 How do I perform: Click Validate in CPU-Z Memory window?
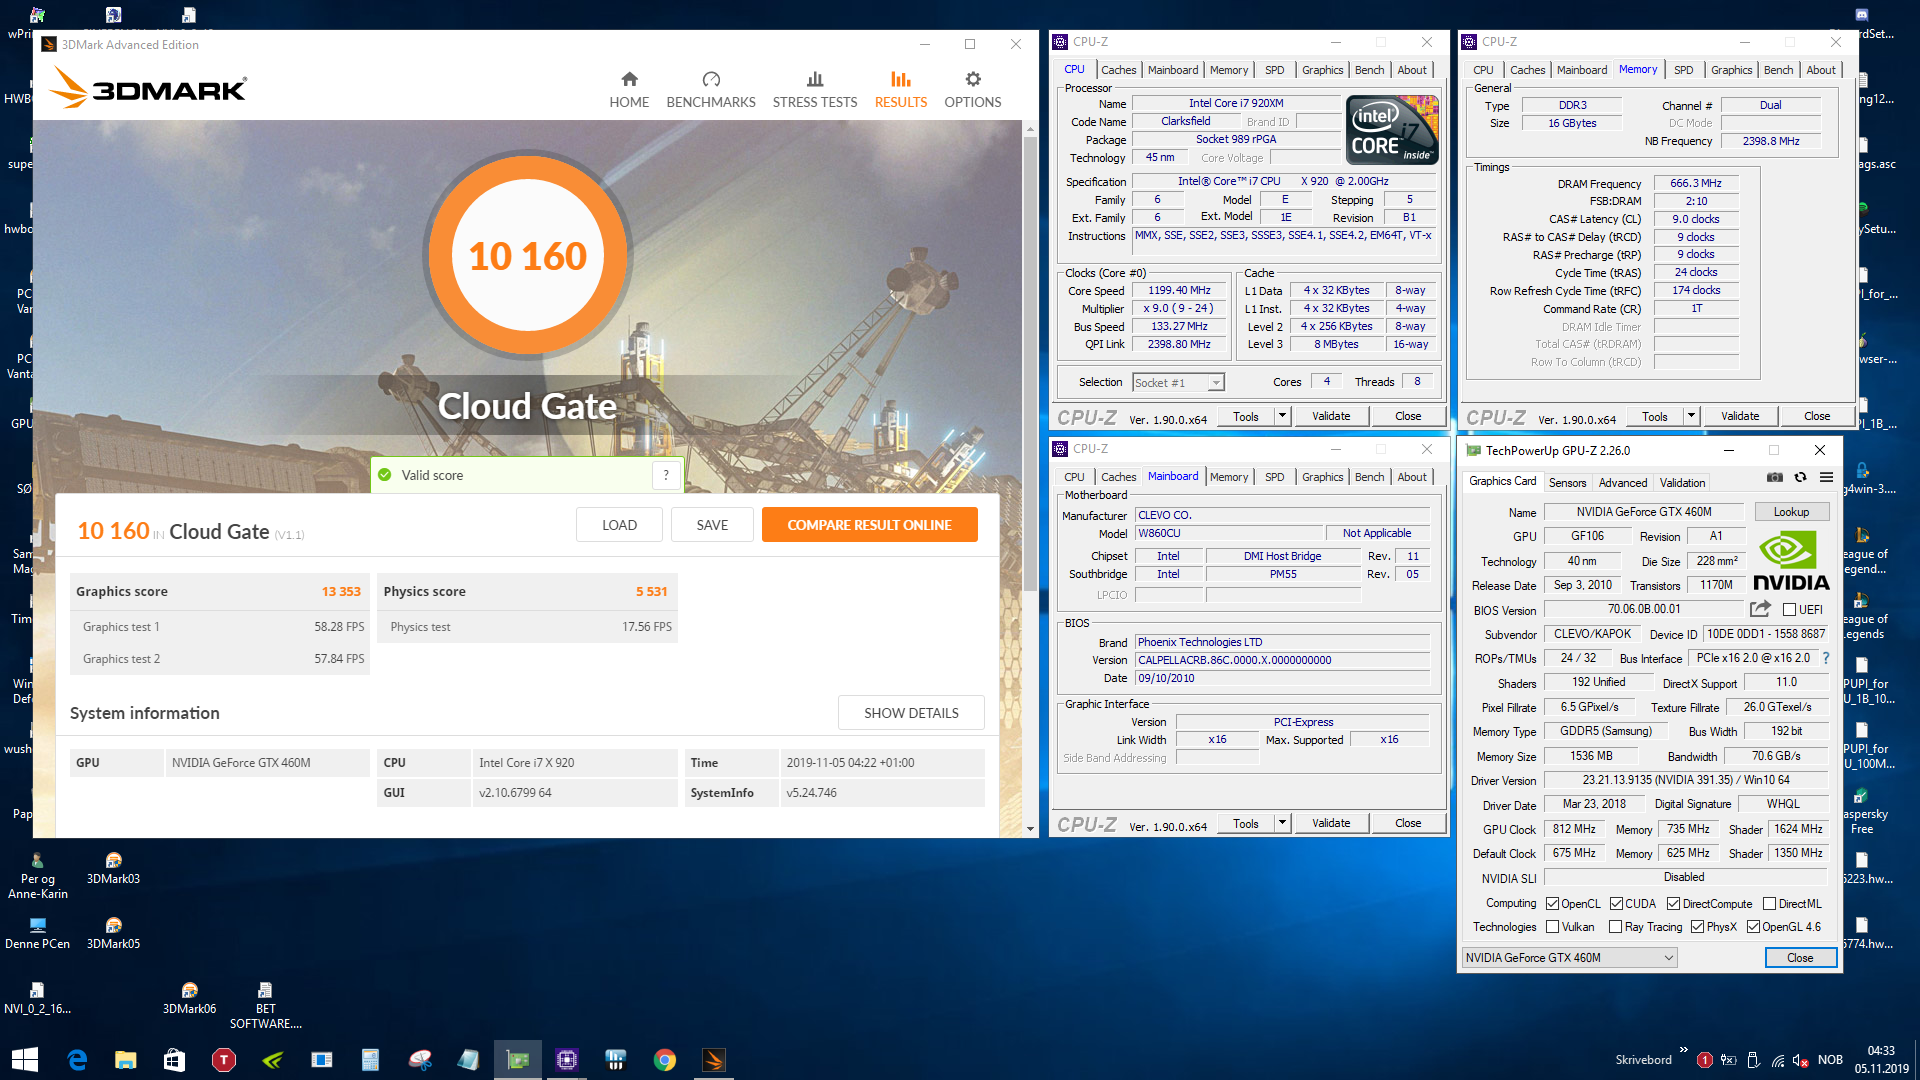click(1740, 416)
